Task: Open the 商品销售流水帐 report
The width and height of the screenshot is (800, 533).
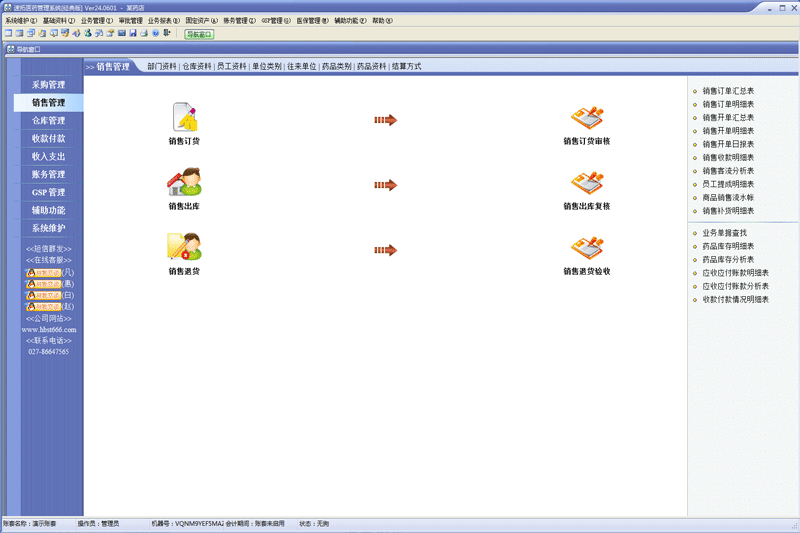Action: [x=728, y=197]
